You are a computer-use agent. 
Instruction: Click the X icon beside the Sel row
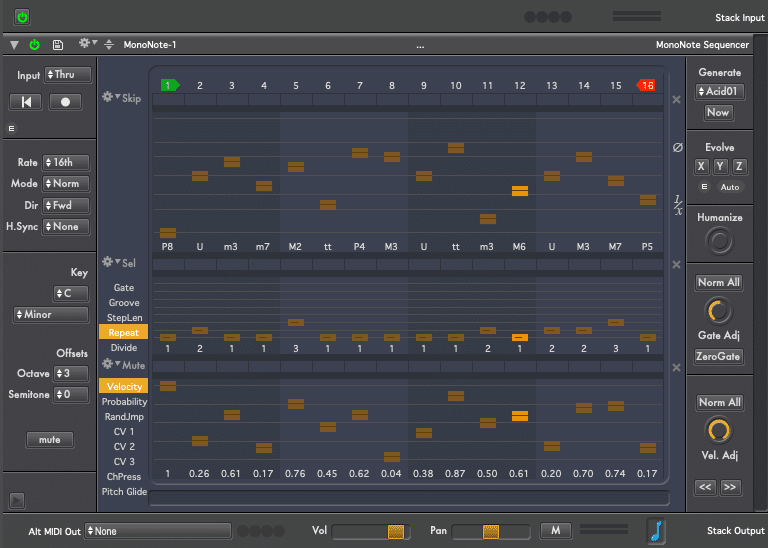(676, 265)
